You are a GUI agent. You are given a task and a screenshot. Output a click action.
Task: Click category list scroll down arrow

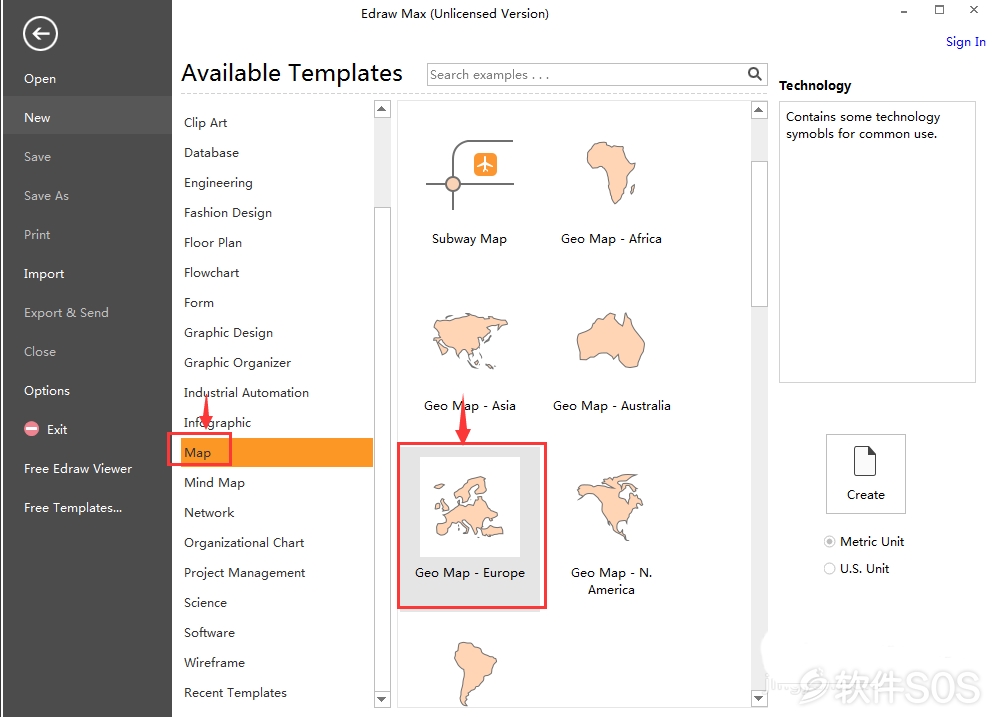(x=382, y=699)
